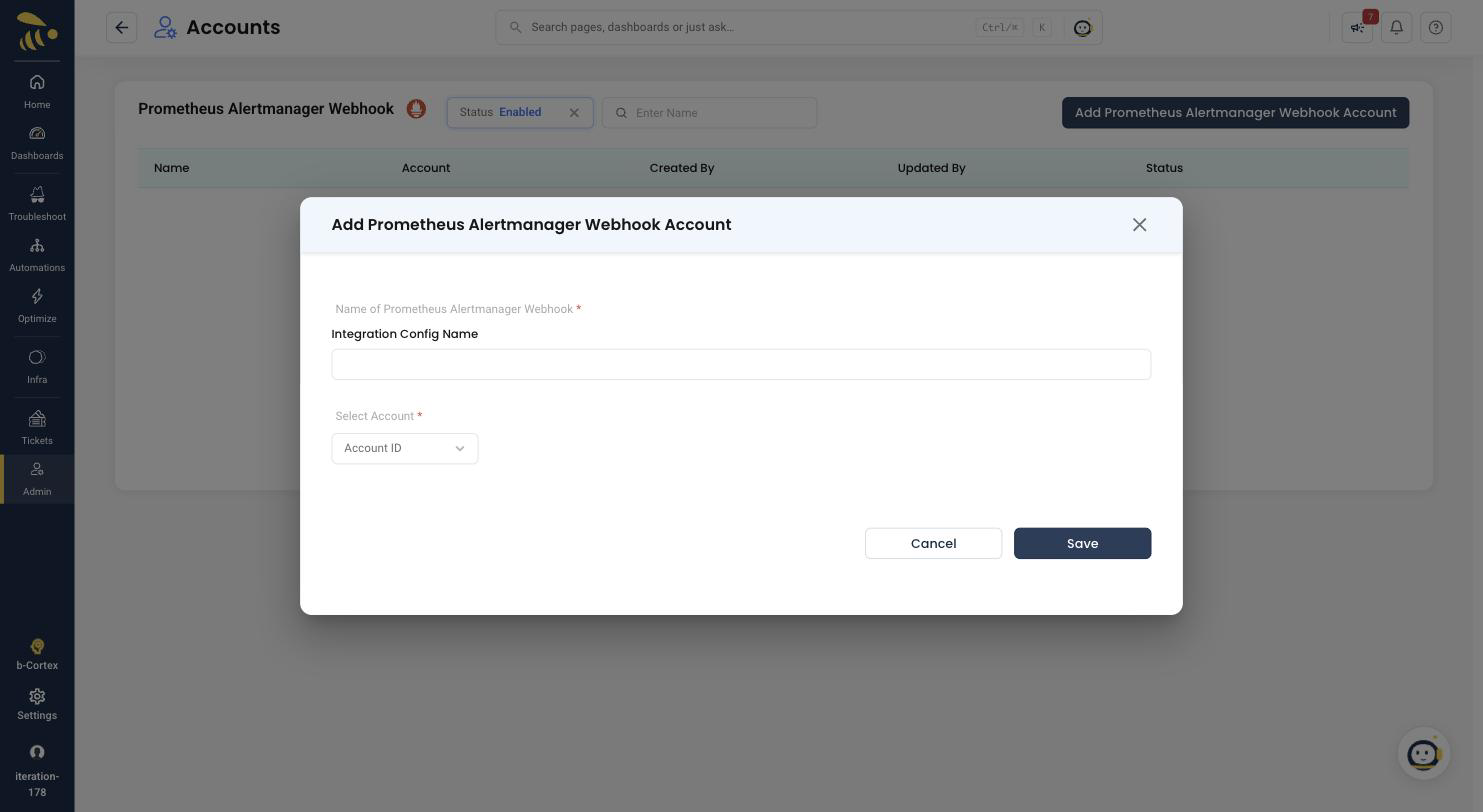Click the Updated By column header
This screenshot has width=1483, height=812.
click(x=931, y=168)
